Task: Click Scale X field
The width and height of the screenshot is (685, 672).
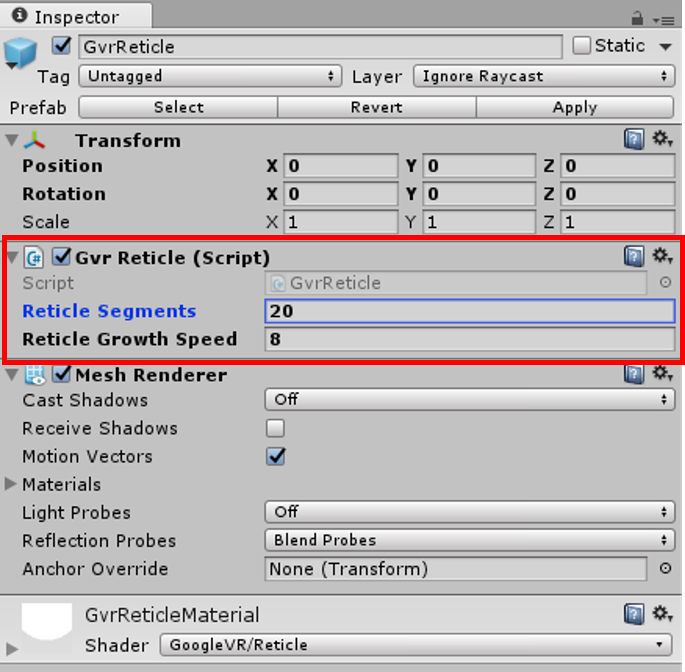Action: point(341,222)
